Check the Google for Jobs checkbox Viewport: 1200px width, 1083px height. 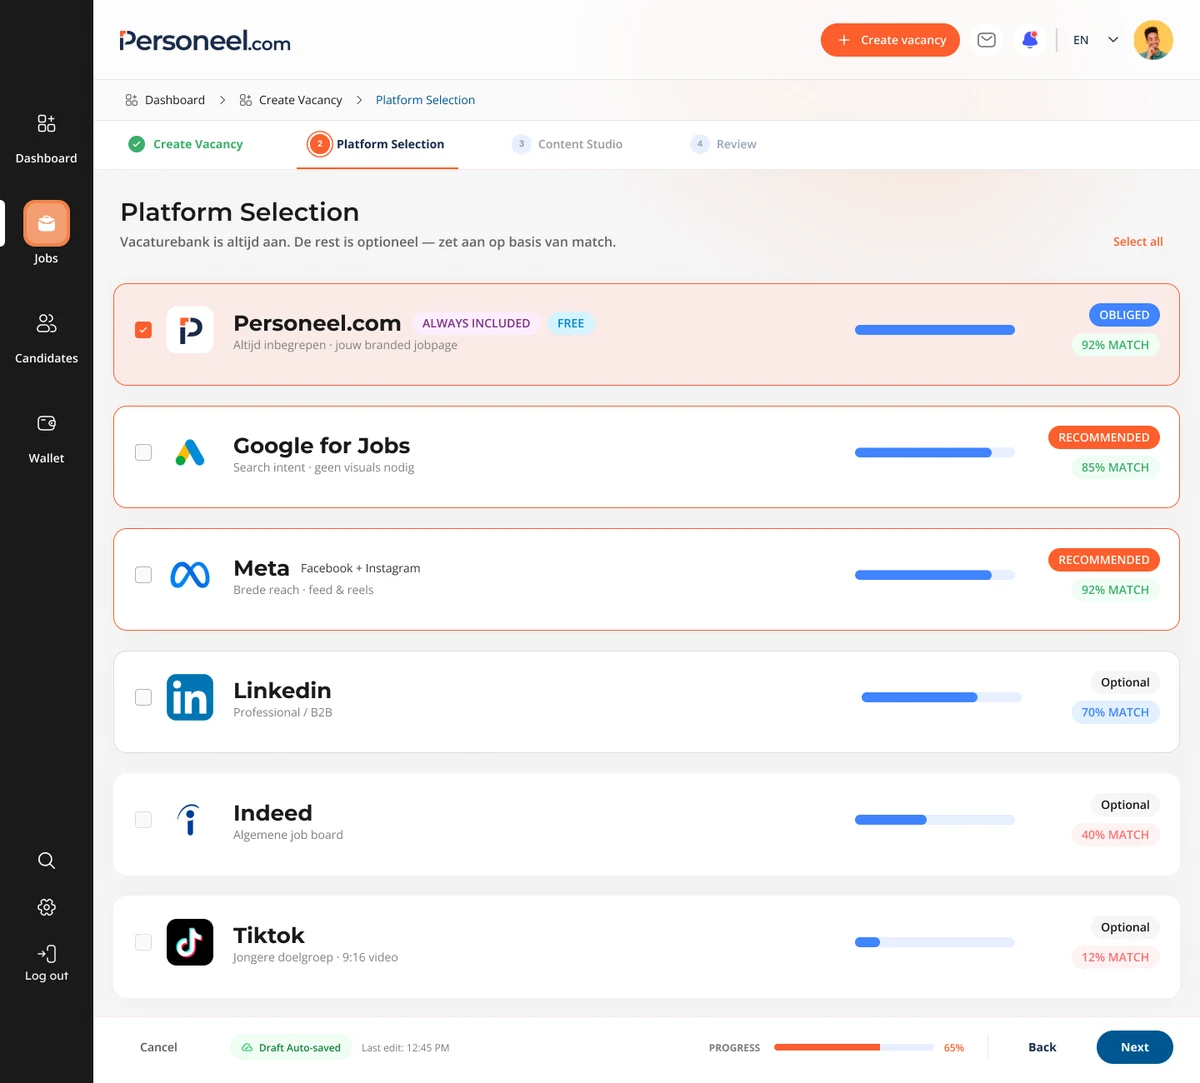(143, 452)
